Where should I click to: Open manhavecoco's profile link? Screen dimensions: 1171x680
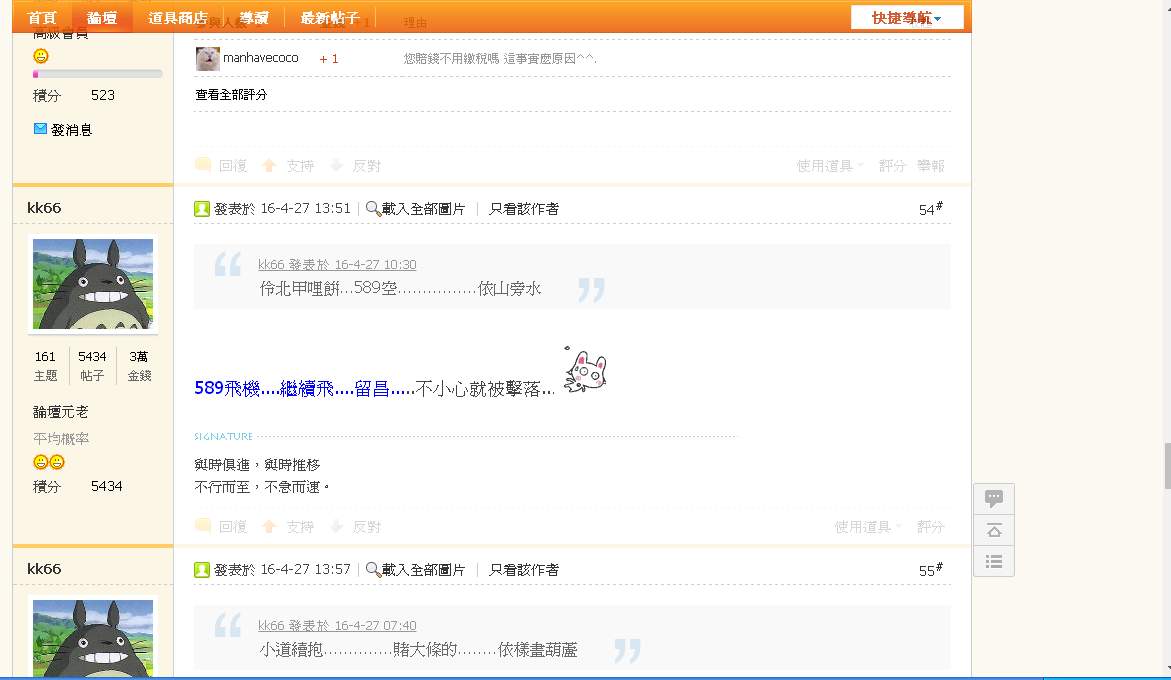(x=261, y=58)
